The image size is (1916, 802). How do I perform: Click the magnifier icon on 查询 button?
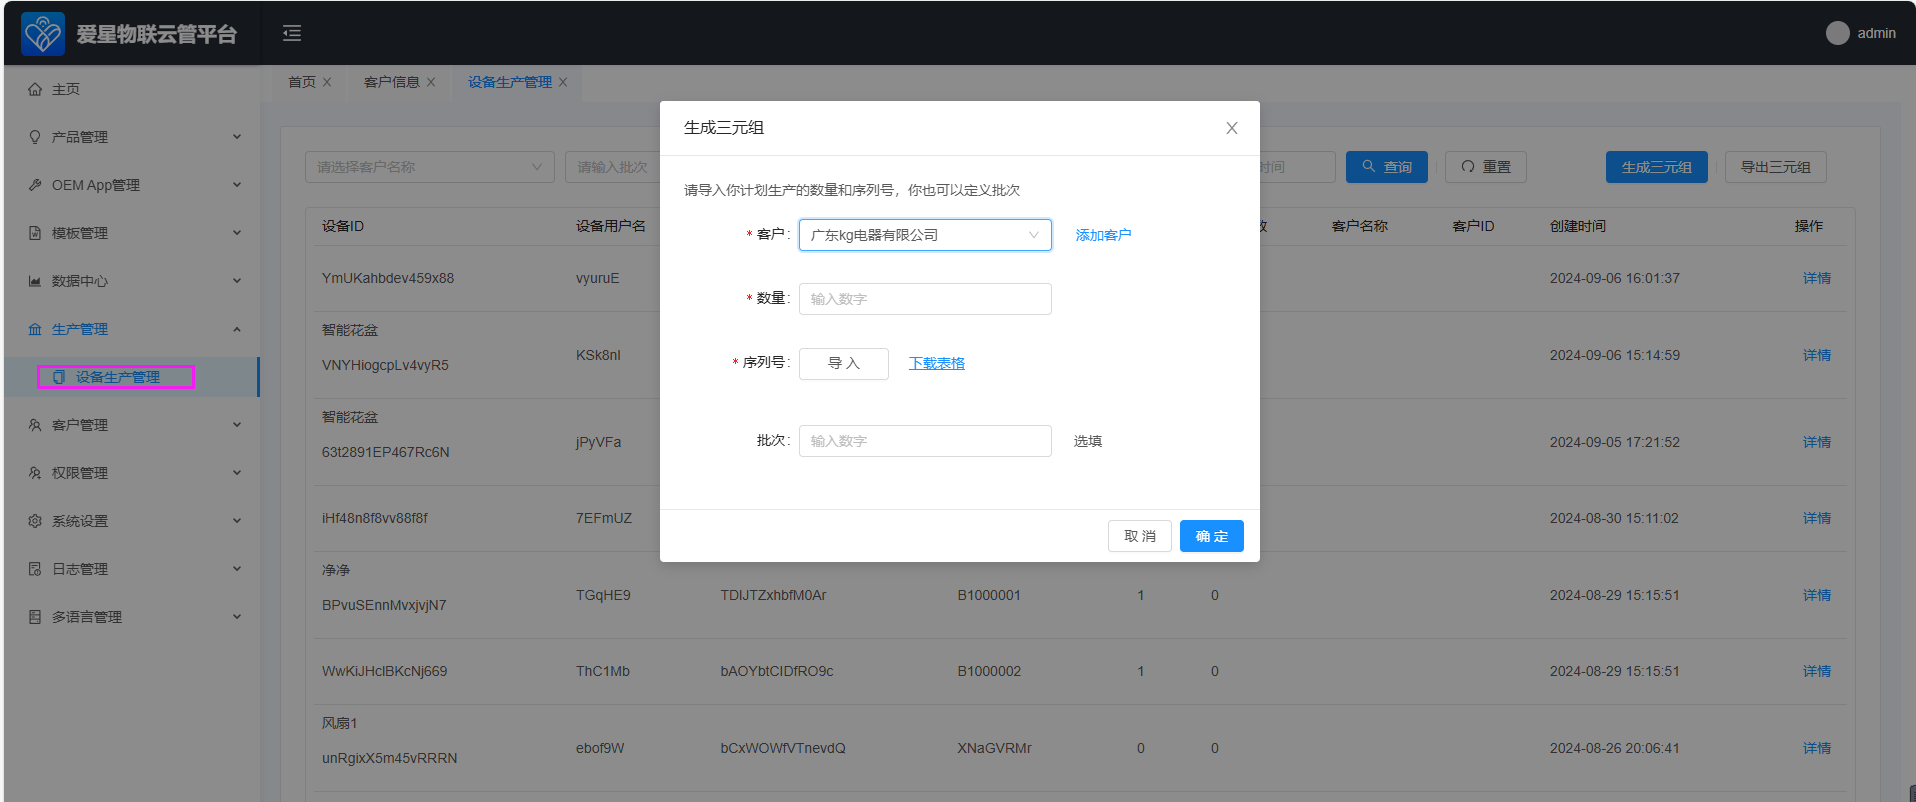tap(1368, 166)
